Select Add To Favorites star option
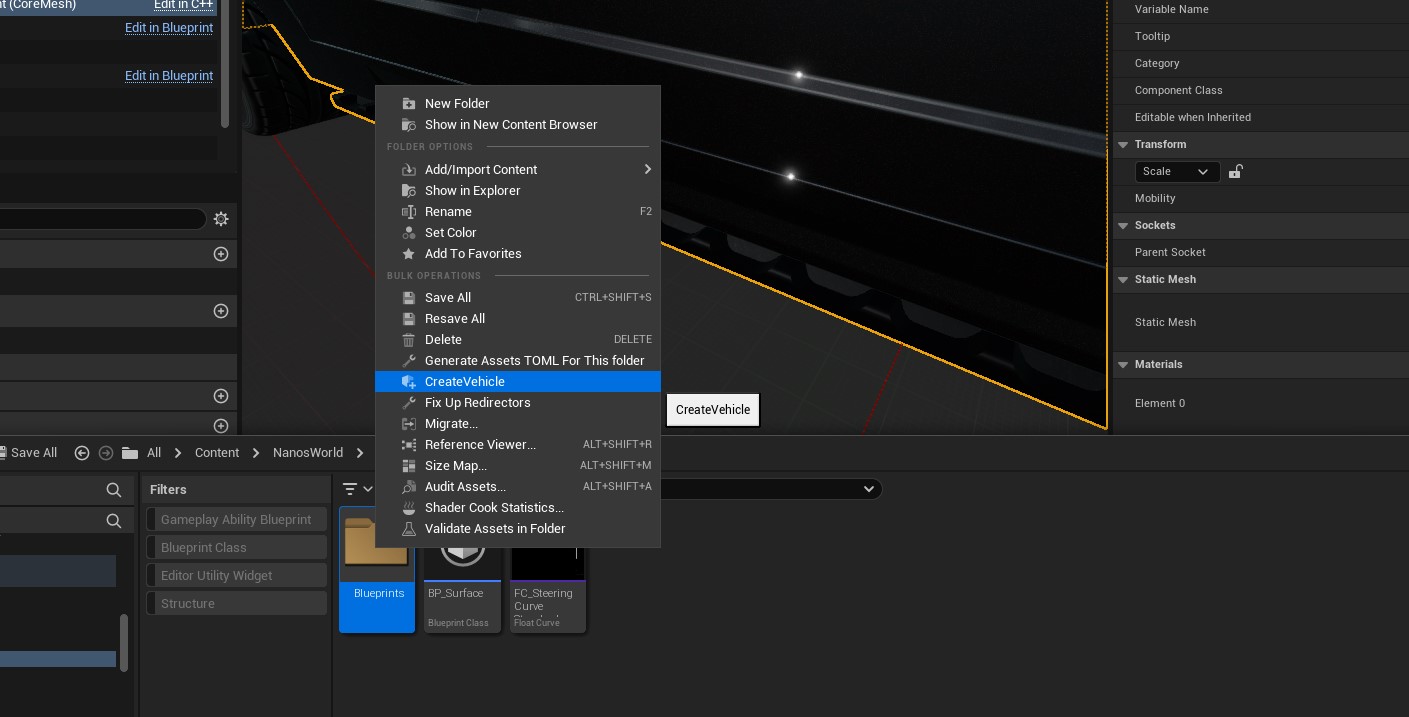Image resolution: width=1409 pixels, height=717 pixels. [472, 254]
